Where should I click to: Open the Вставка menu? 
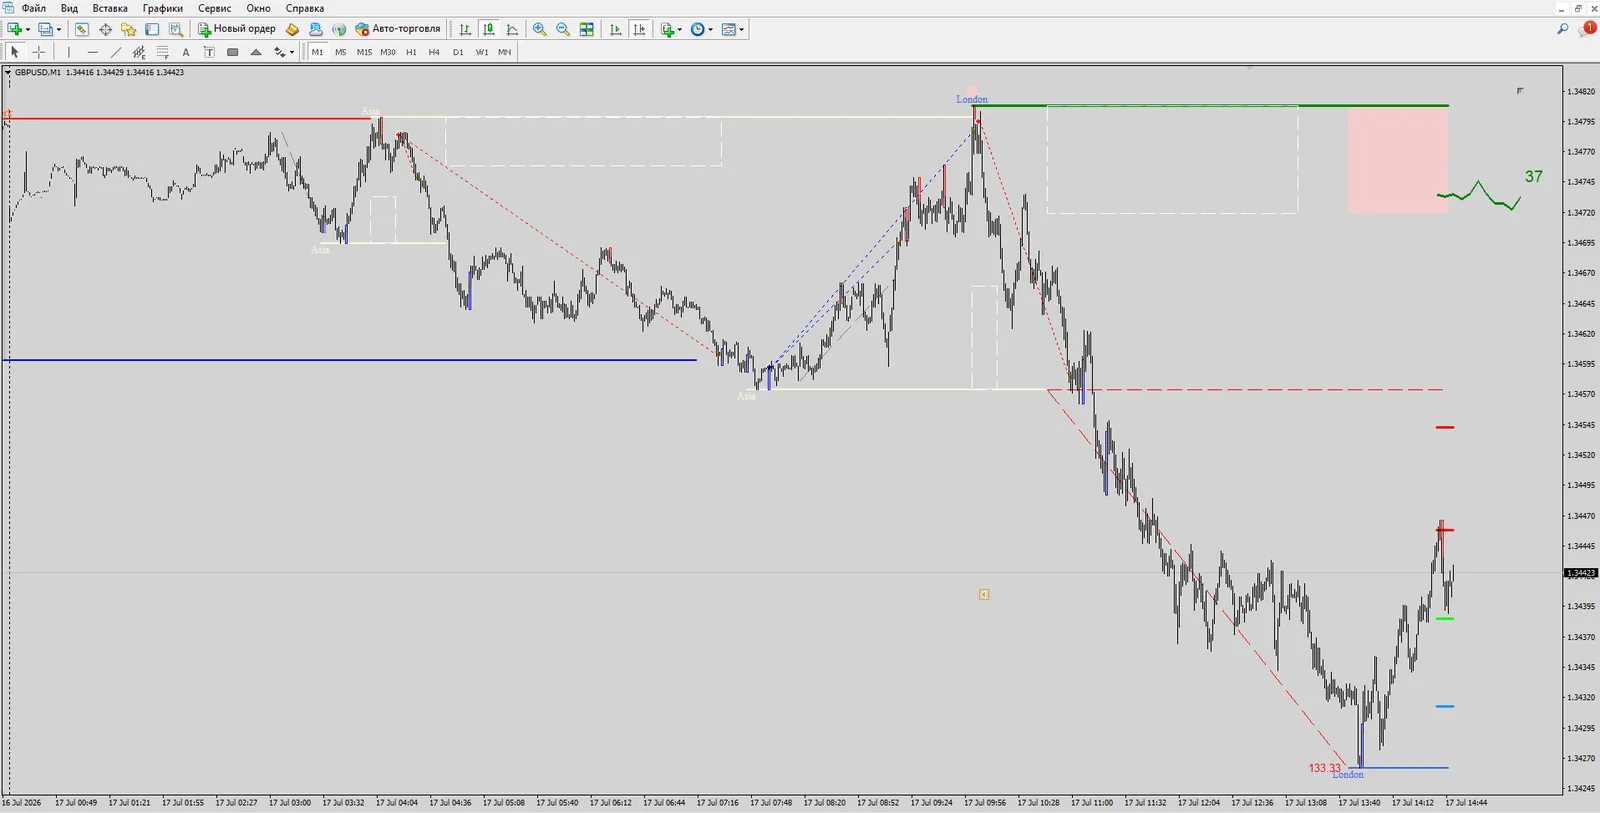click(110, 8)
